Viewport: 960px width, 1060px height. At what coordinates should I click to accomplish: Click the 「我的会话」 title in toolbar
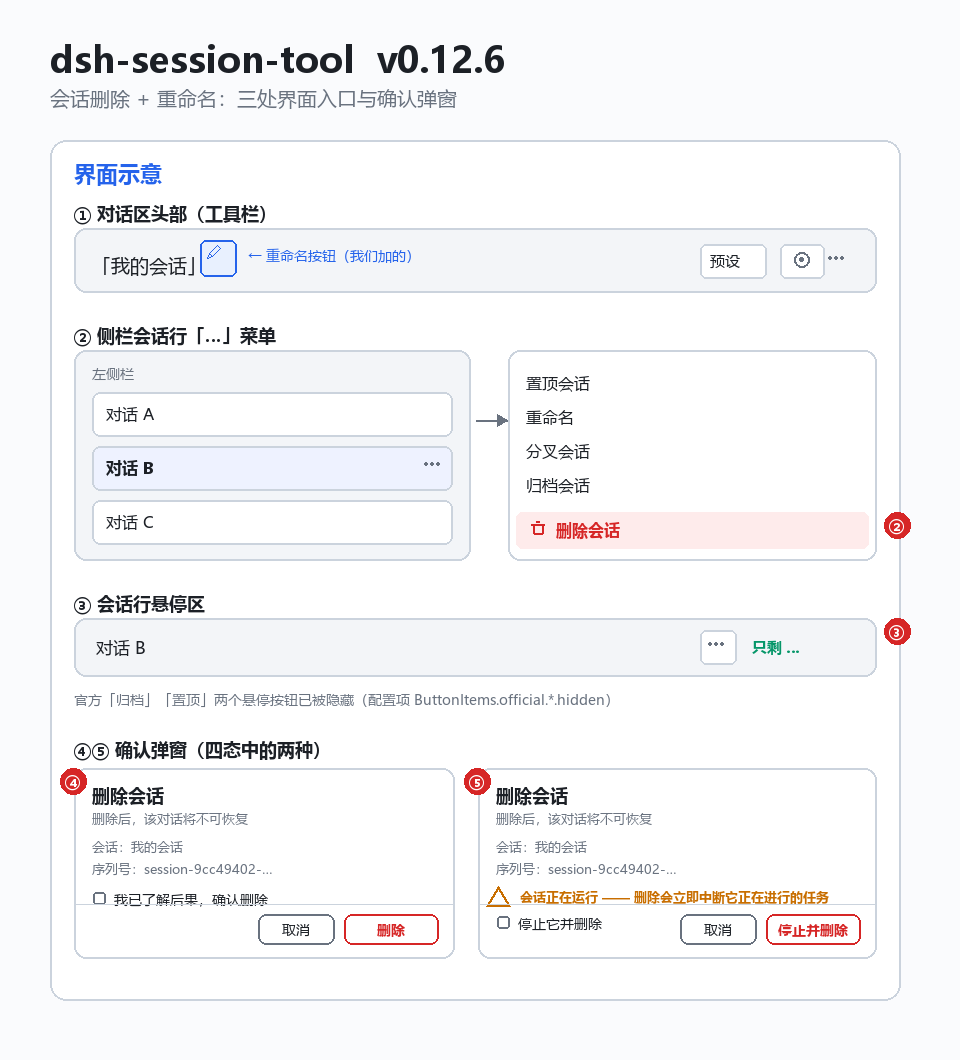point(148,266)
